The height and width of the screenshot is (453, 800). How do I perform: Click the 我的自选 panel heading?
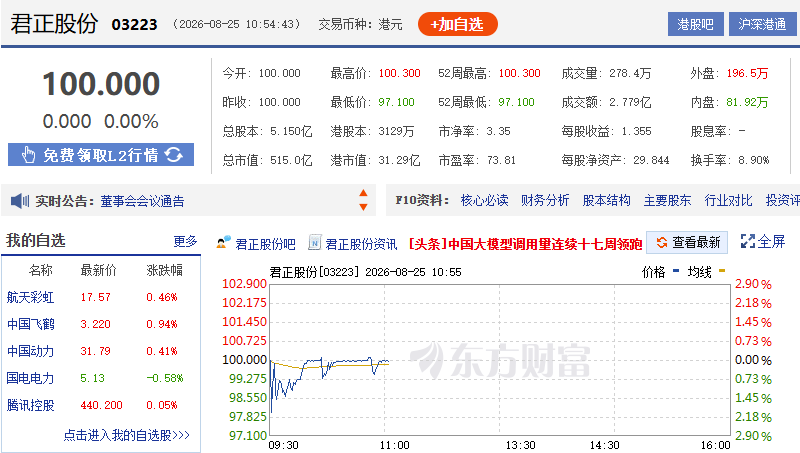[36, 240]
